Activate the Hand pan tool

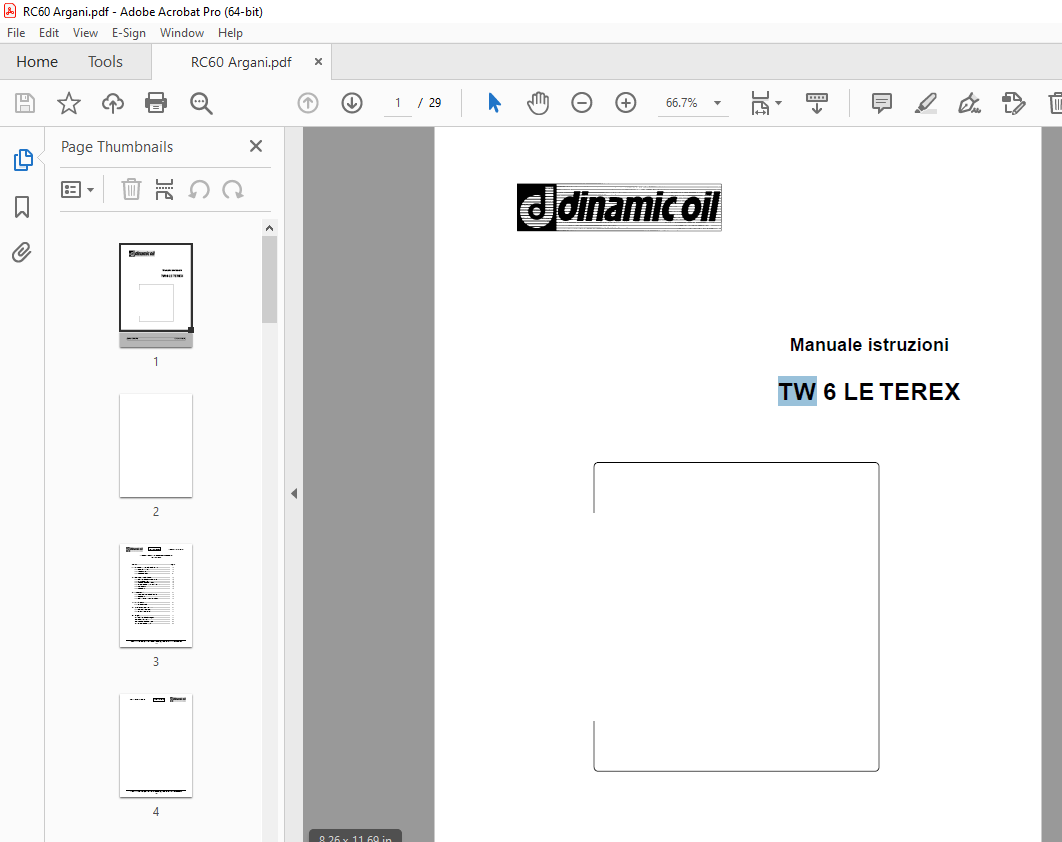(x=538, y=103)
